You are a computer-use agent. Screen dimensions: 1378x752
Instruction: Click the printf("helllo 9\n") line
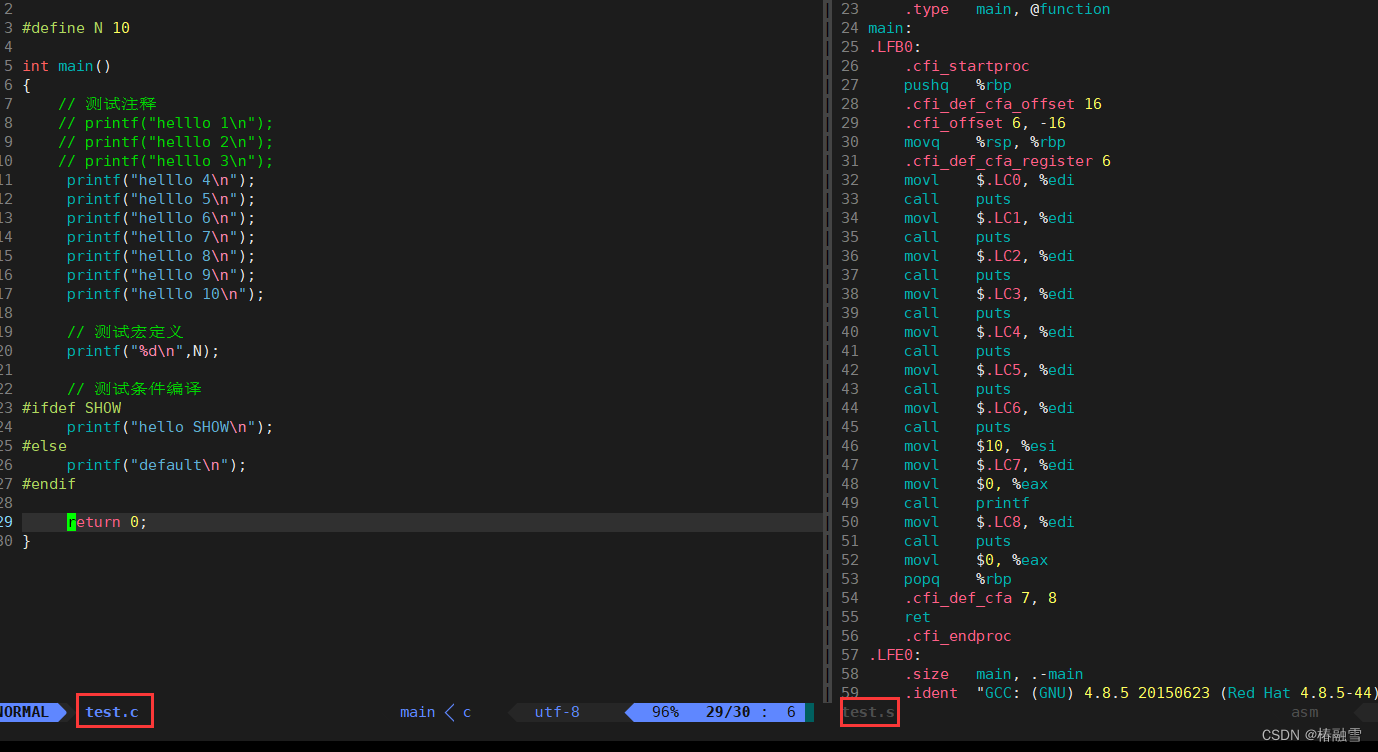[161, 275]
